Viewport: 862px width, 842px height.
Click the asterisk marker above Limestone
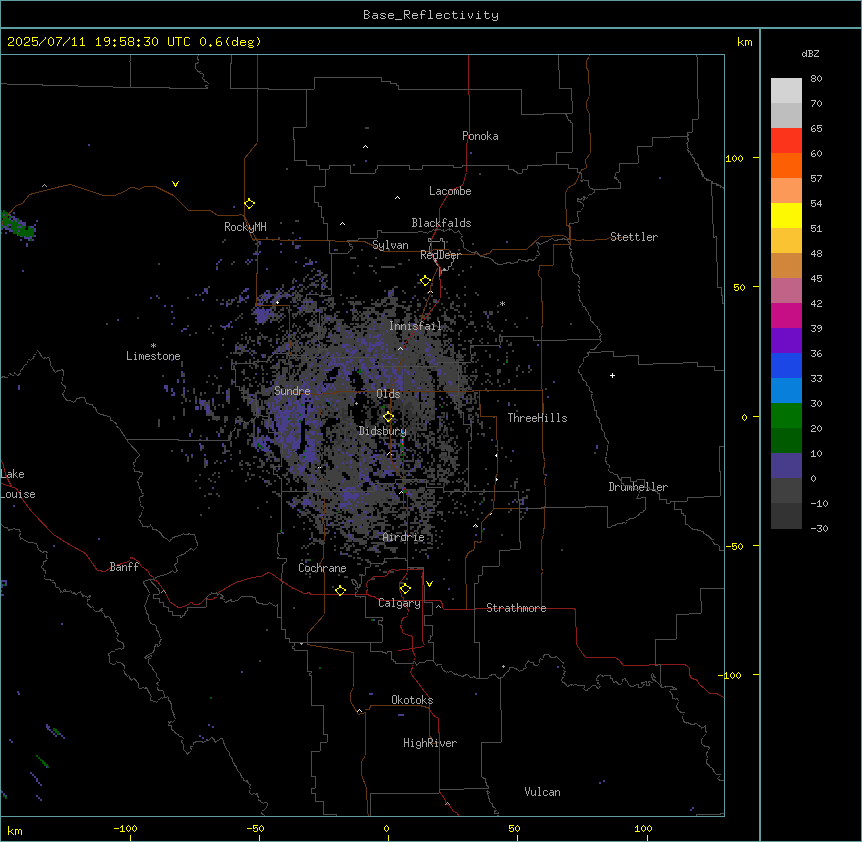pos(153,346)
